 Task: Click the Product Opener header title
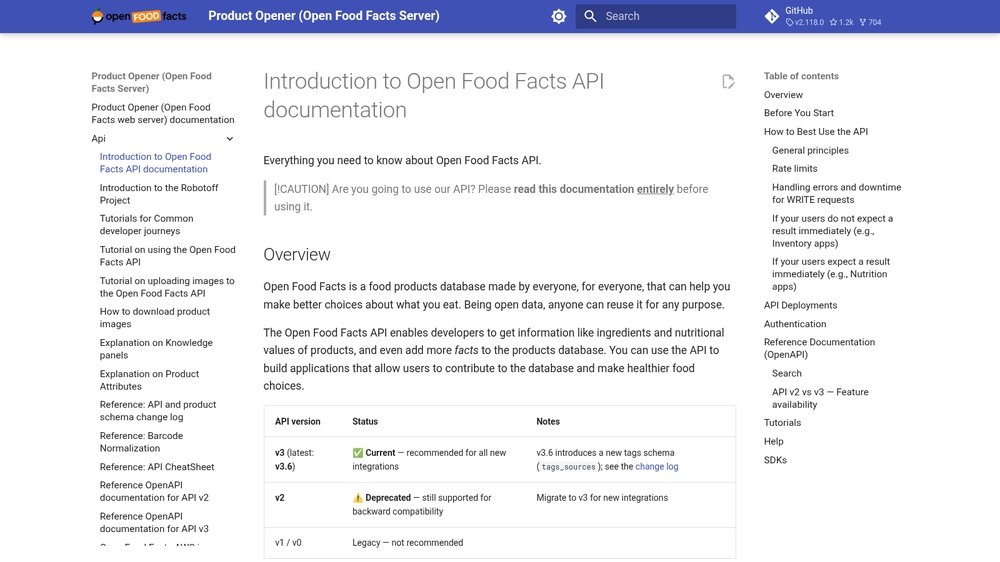(323, 16)
